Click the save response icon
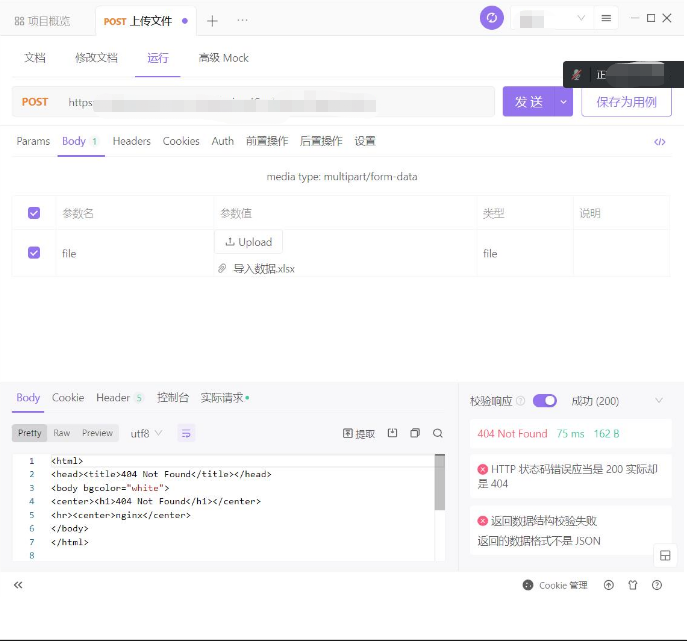Screen dimensions: 687x641 pyautogui.click(x=392, y=433)
